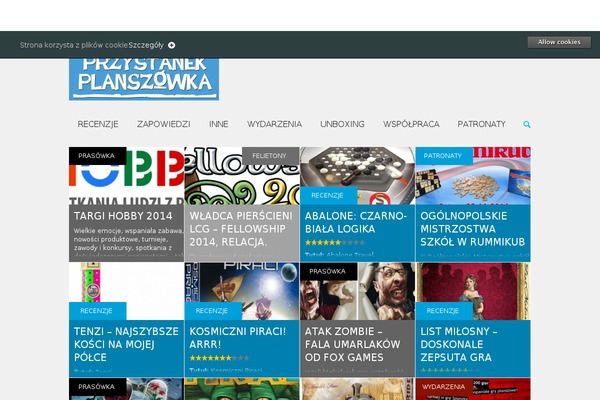
Task: Click the Prasówka tag on bottom left tile
Action: tap(98, 387)
